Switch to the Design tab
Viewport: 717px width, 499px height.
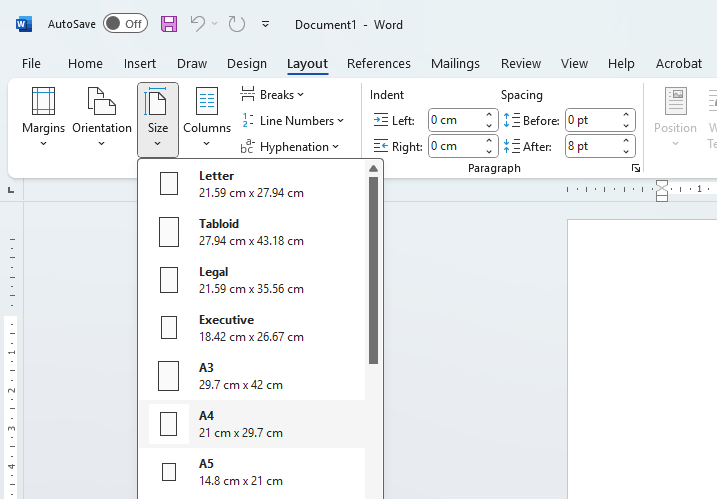[247, 64]
